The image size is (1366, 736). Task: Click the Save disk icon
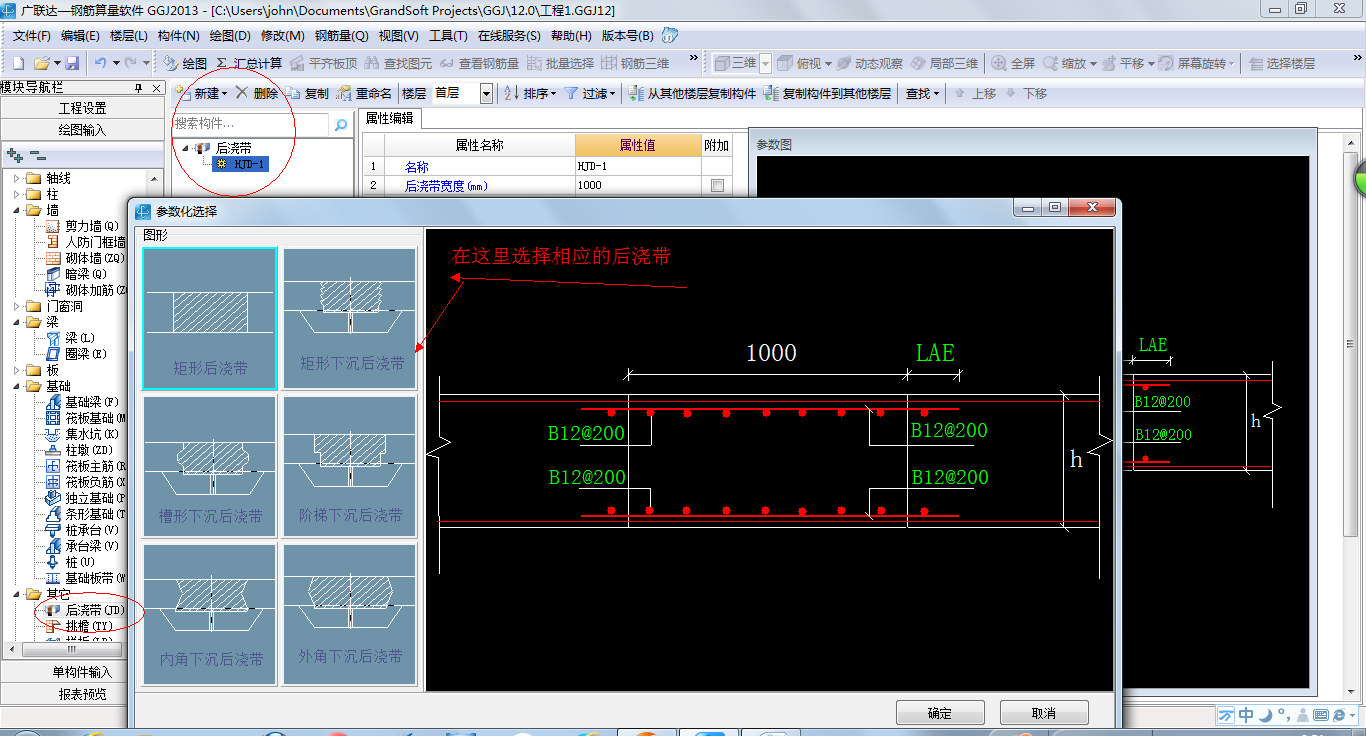72,63
